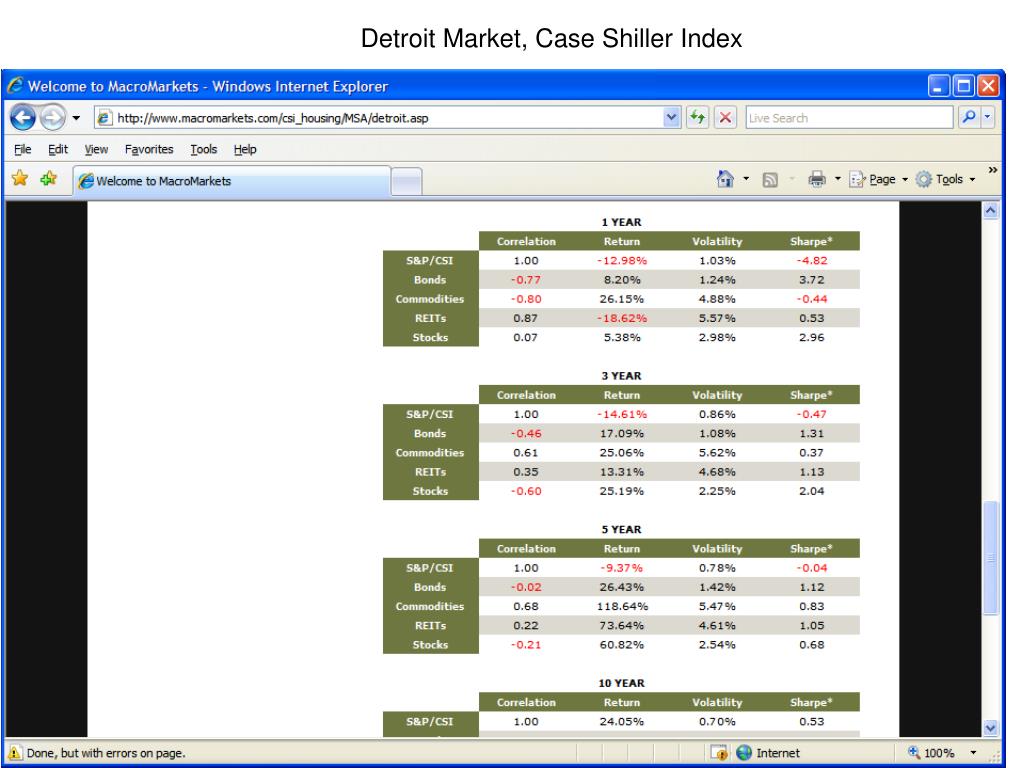Image resolution: width=1024 pixels, height=768 pixels.
Task: Click 1 year REITs return -18.62%
Action: [622, 318]
